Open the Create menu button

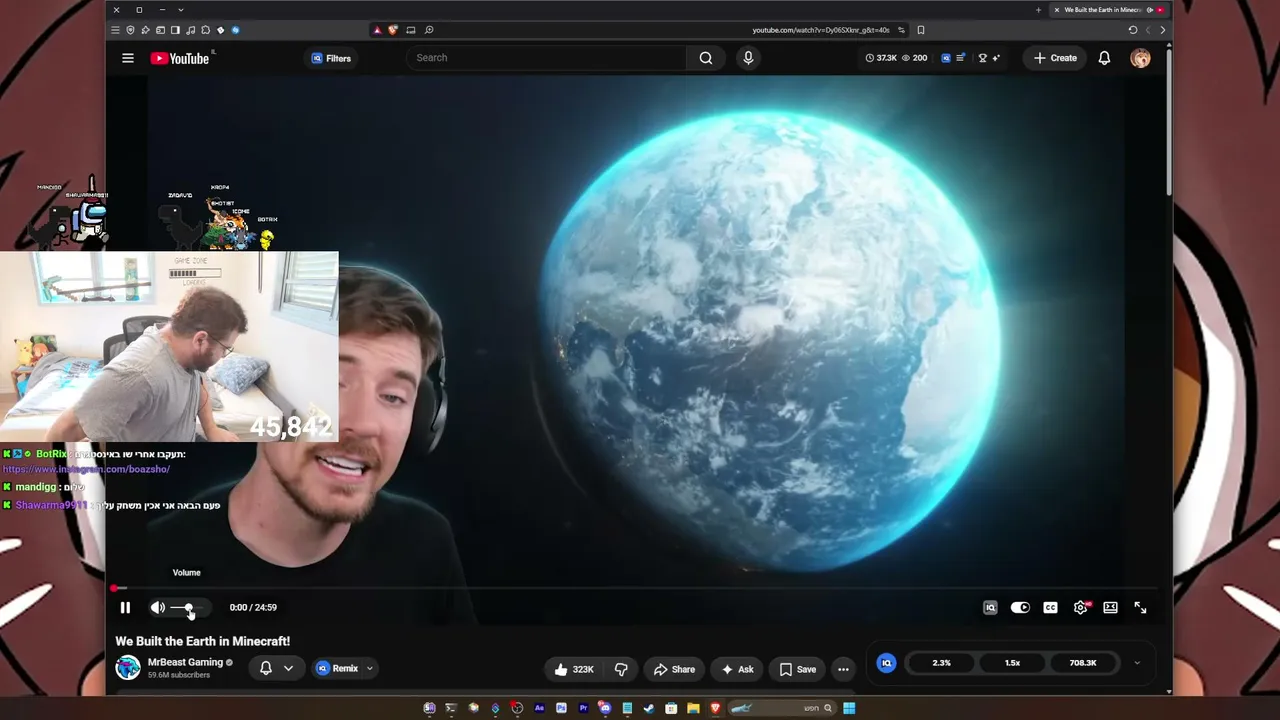[1055, 58]
